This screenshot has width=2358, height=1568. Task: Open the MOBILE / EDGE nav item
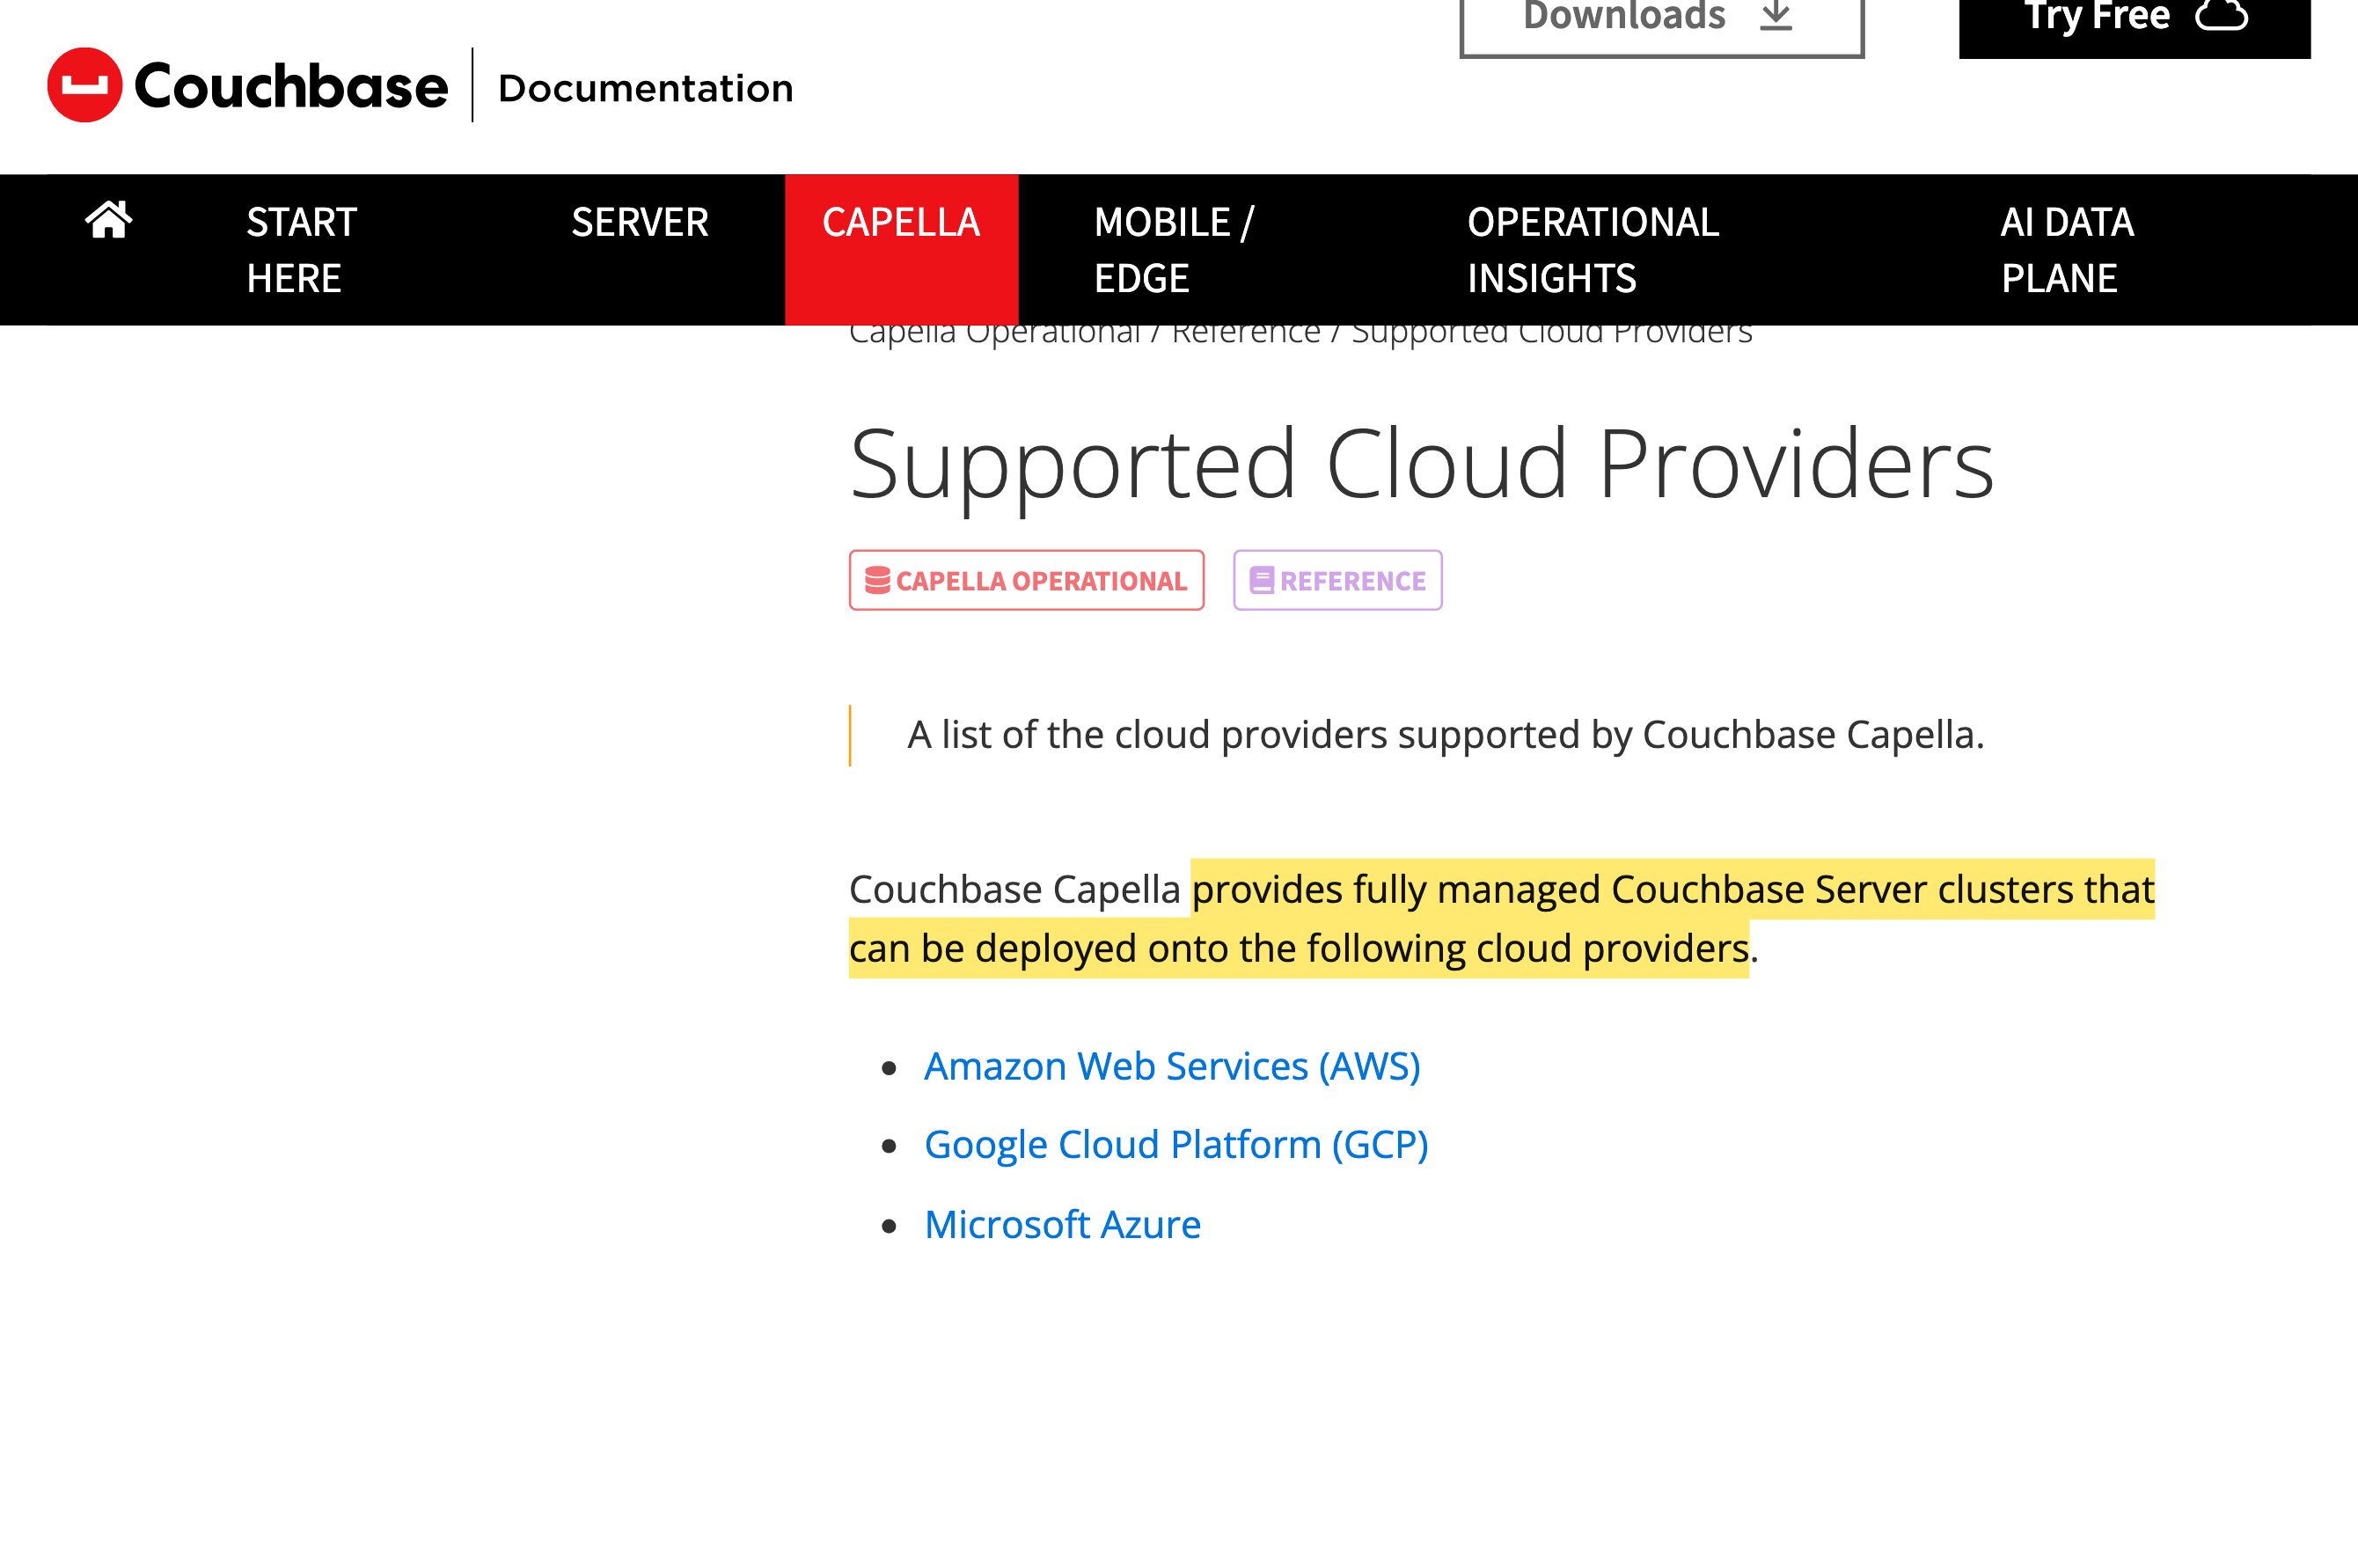click(x=1174, y=250)
